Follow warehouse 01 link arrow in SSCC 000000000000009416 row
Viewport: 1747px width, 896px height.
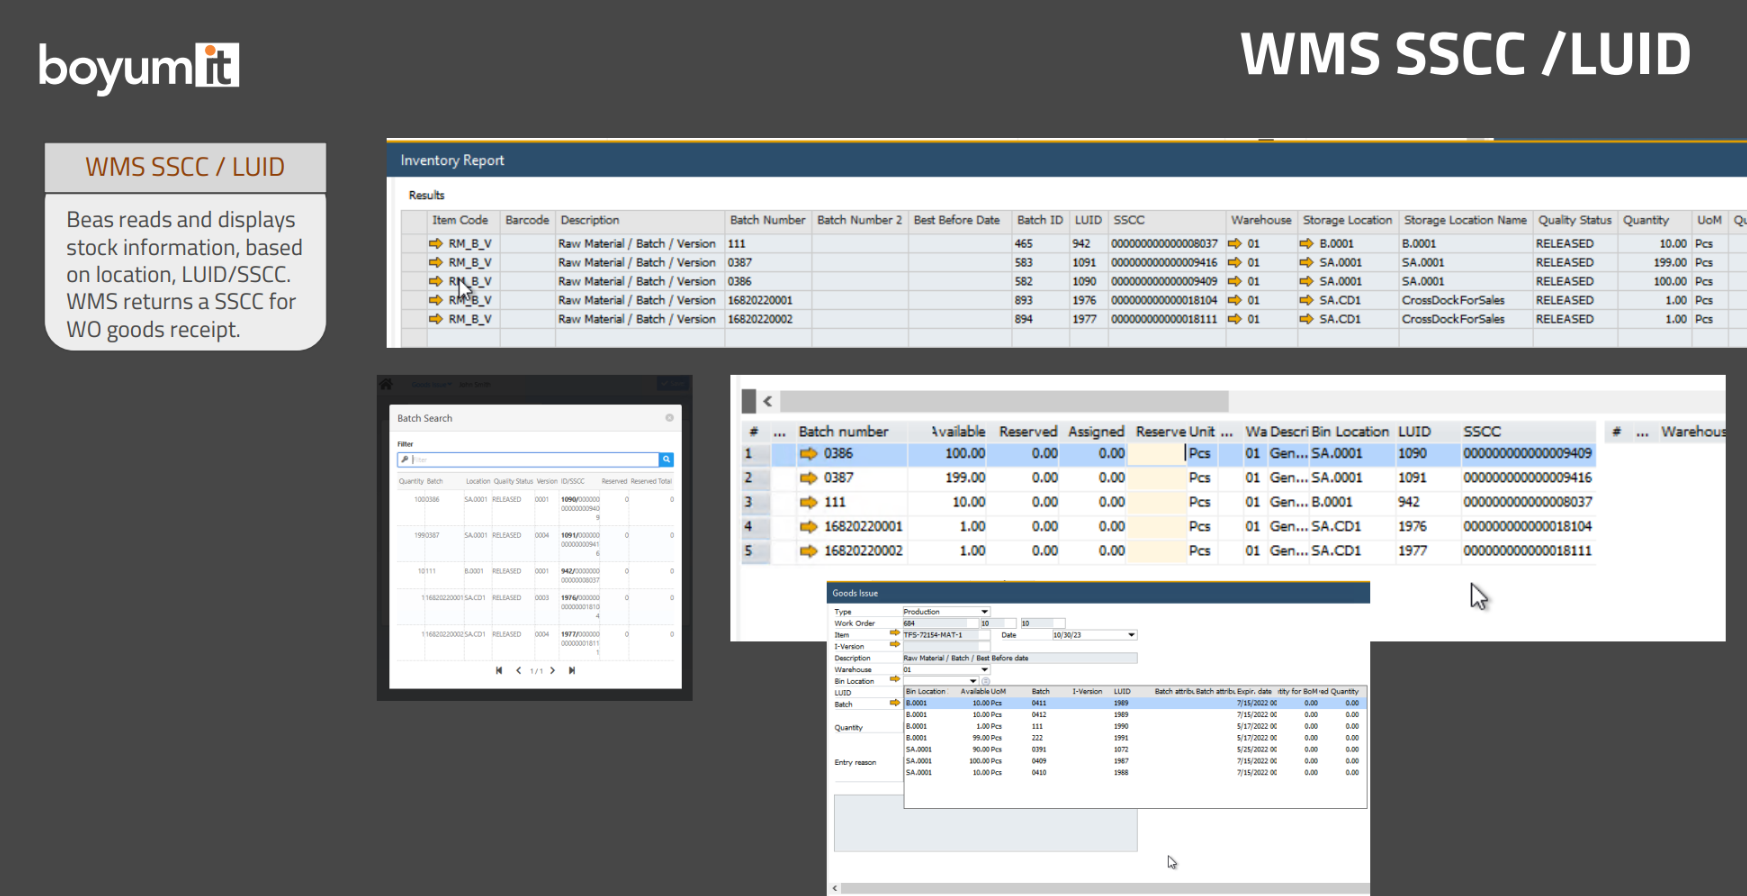tap(1235, 262)
